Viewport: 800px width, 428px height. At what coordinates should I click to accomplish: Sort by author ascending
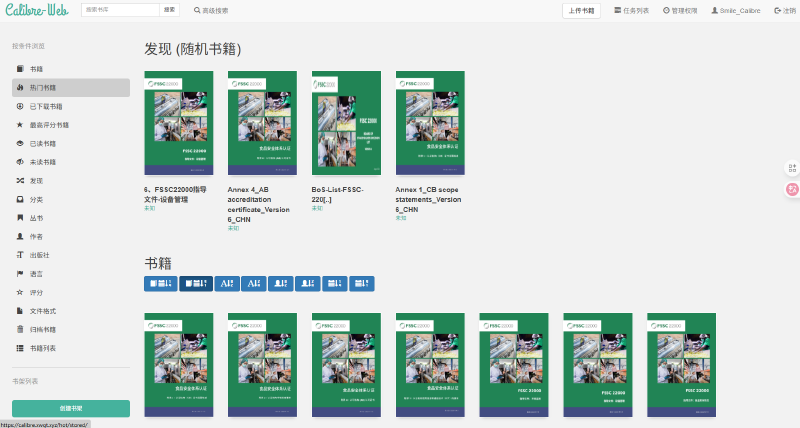coord(281,284)
